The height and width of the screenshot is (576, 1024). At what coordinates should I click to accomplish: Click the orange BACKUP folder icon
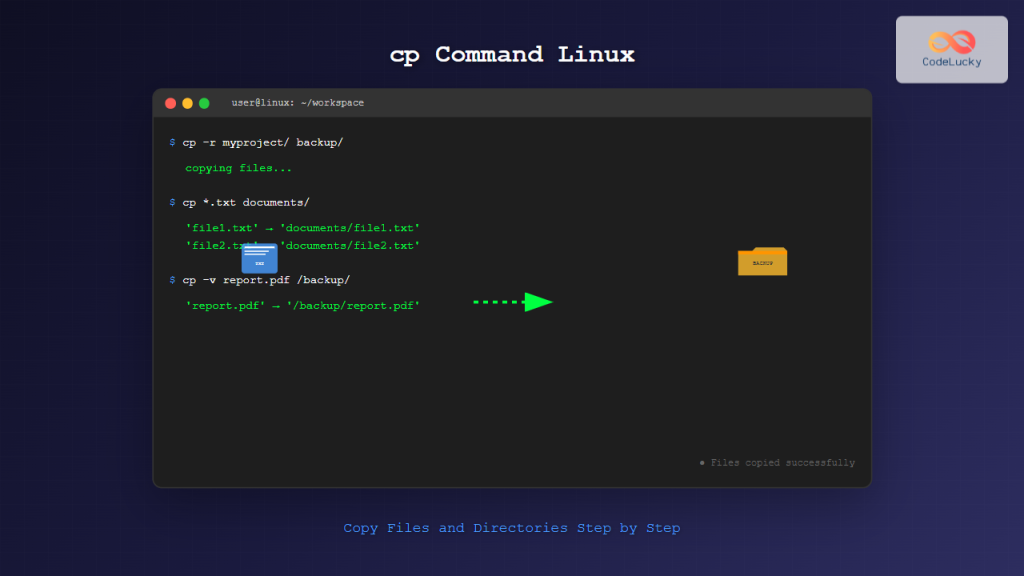click(762, 260)
